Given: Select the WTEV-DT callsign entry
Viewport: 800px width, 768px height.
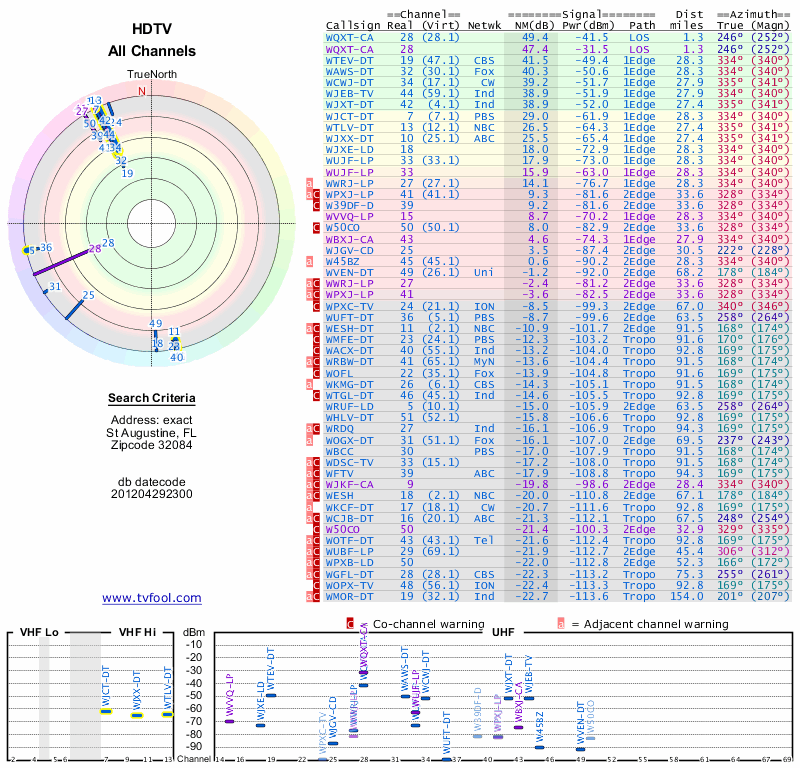Looking at the screenshot, I should click(x=349, y=60).
